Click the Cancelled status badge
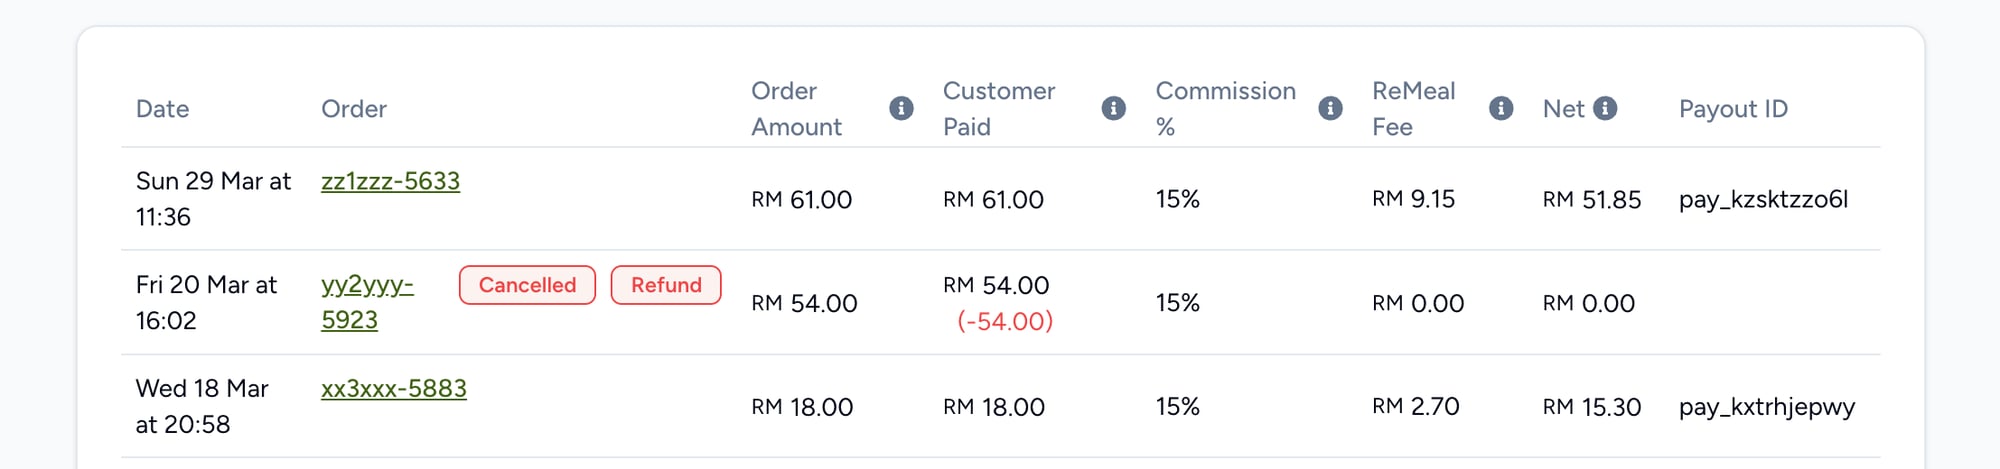The width and height of the screenshot is (2000, 469). 527,285
